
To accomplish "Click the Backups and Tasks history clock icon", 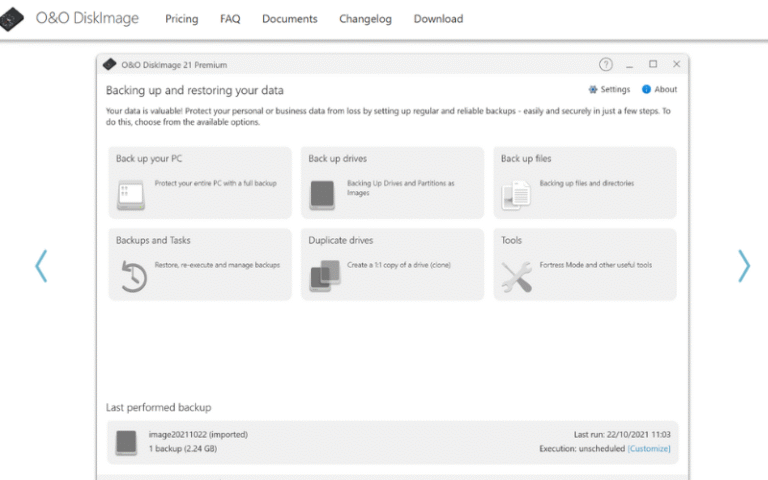I will point(133,275).
